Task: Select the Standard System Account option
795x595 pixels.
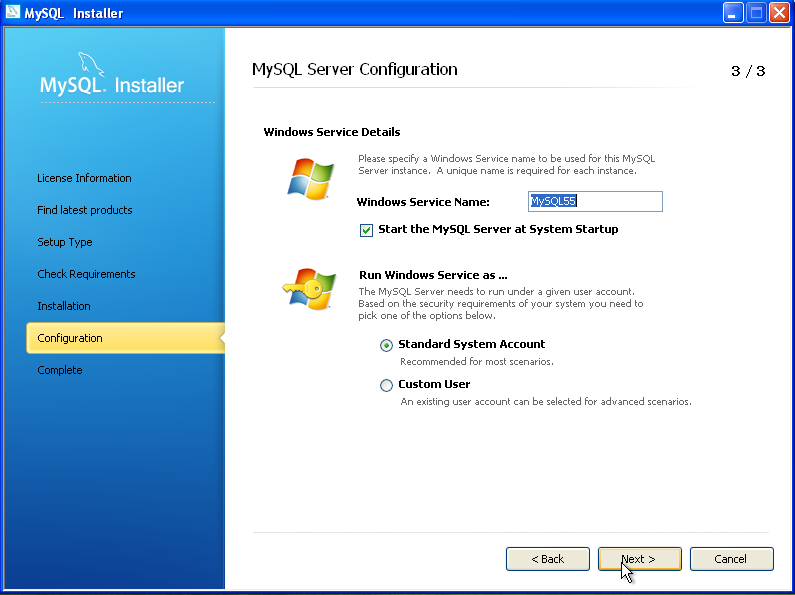Action: 386,345
